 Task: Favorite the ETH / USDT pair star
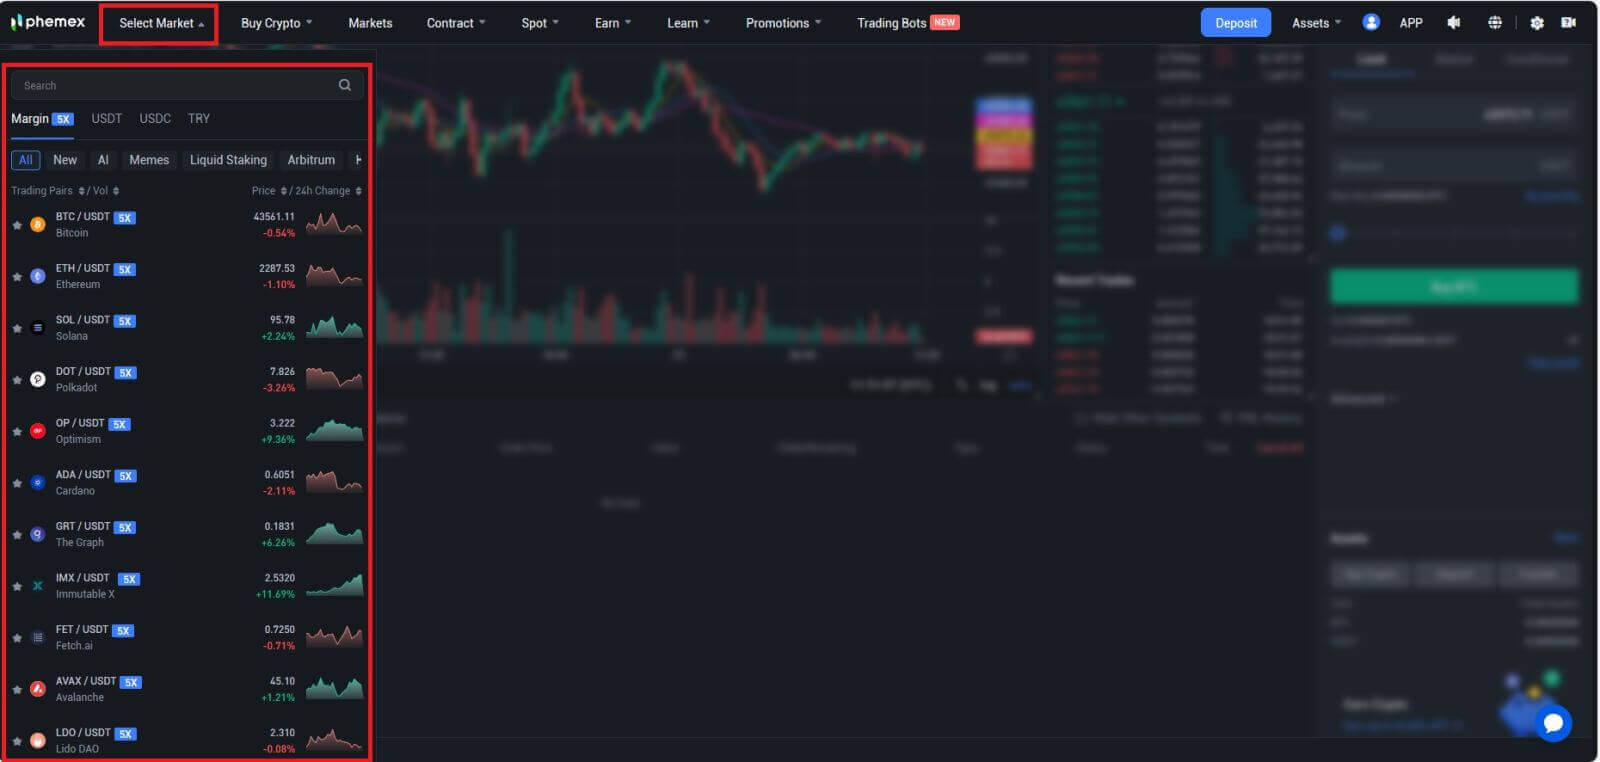coord(17,277)
